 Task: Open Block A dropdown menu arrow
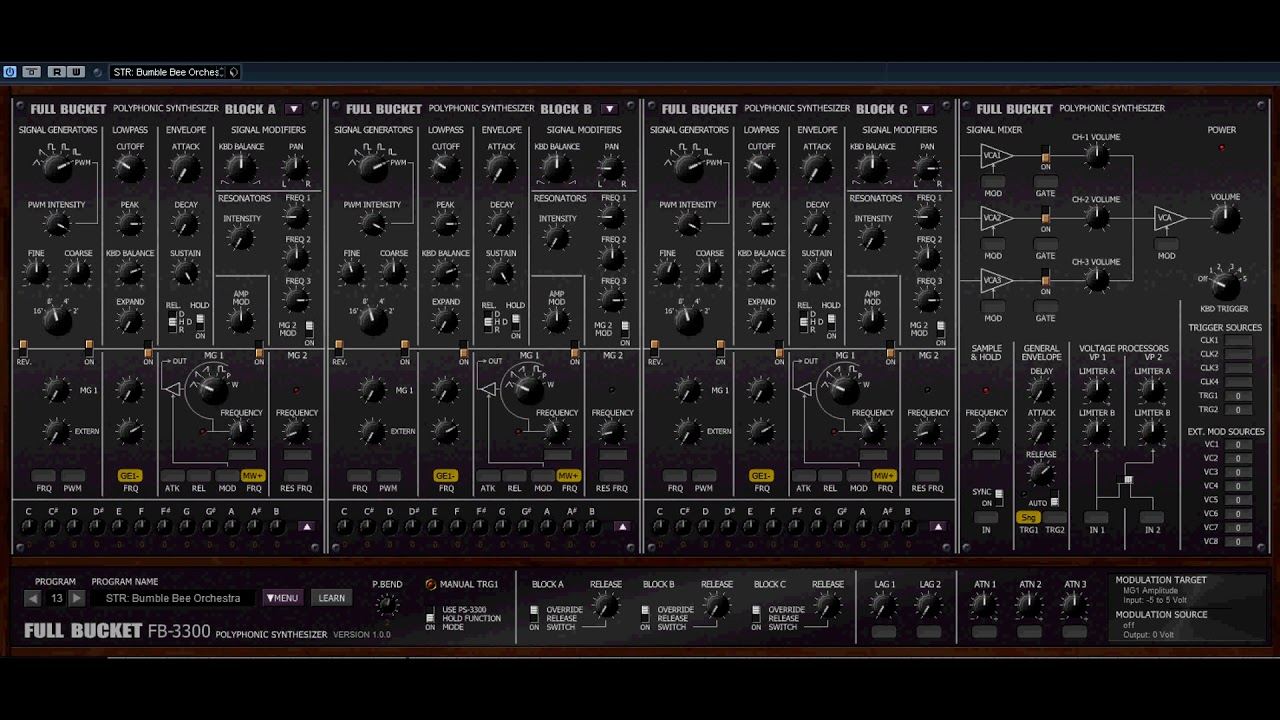(293, 109)
